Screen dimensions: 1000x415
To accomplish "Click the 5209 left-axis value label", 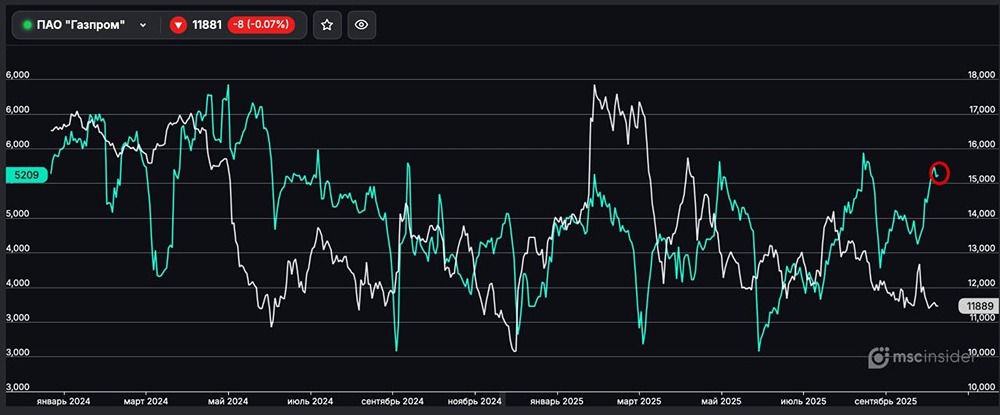I will [25, 175].
